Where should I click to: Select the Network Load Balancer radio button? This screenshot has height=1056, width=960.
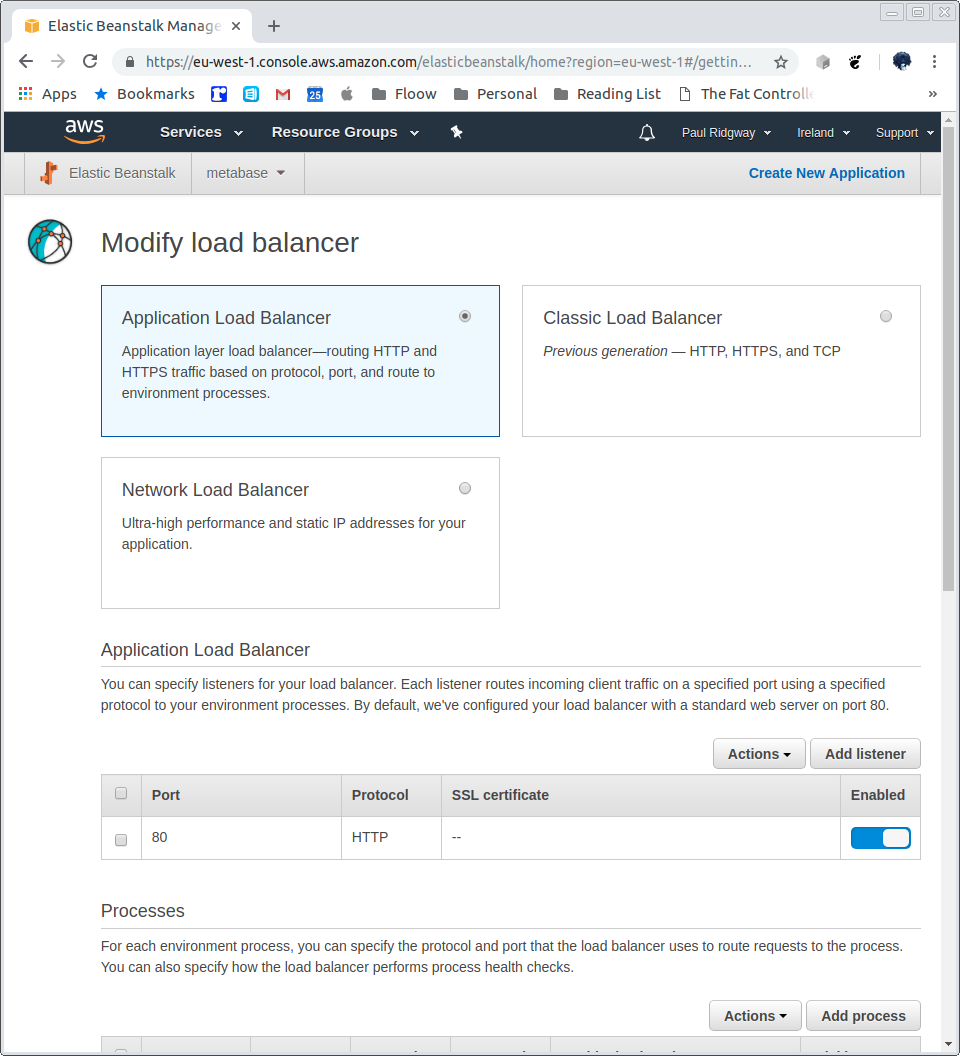465,488
